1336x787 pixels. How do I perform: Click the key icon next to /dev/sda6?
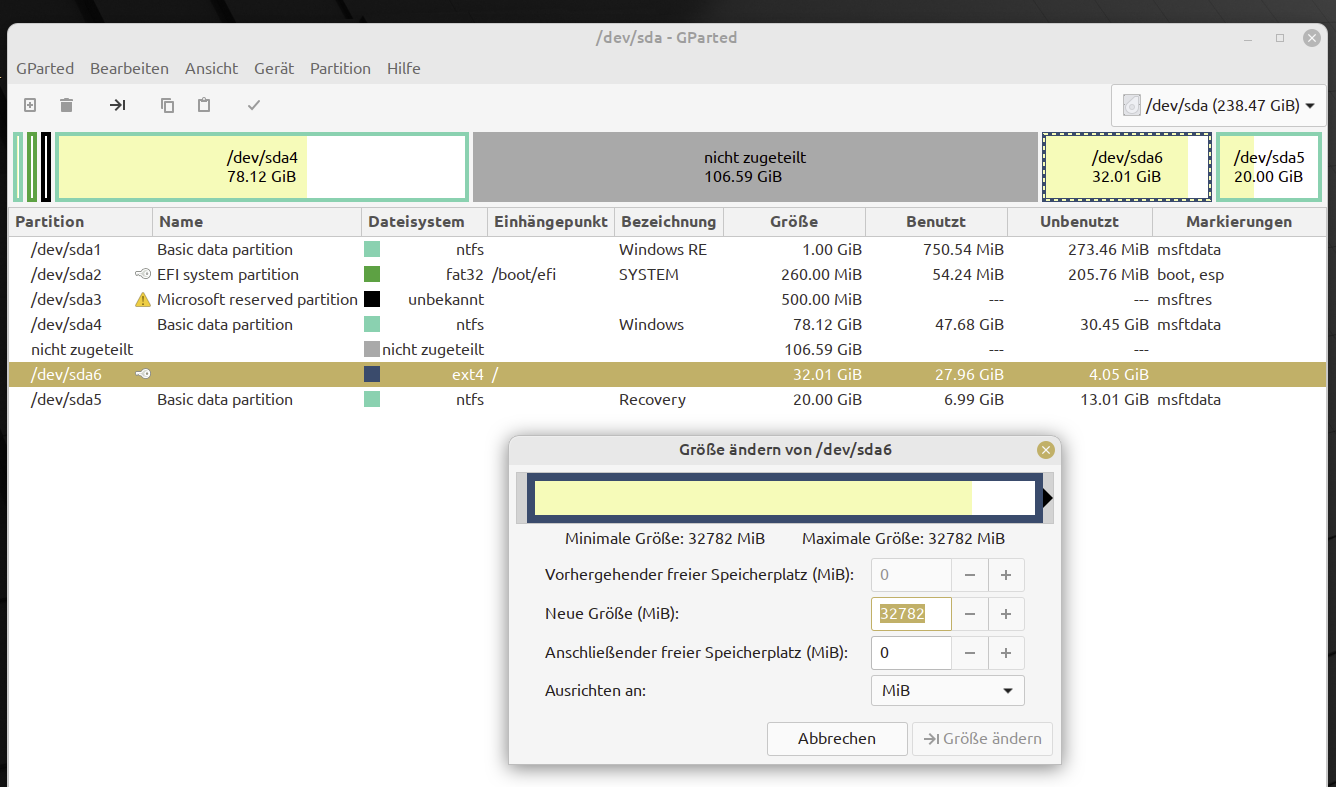coord(143,374)
